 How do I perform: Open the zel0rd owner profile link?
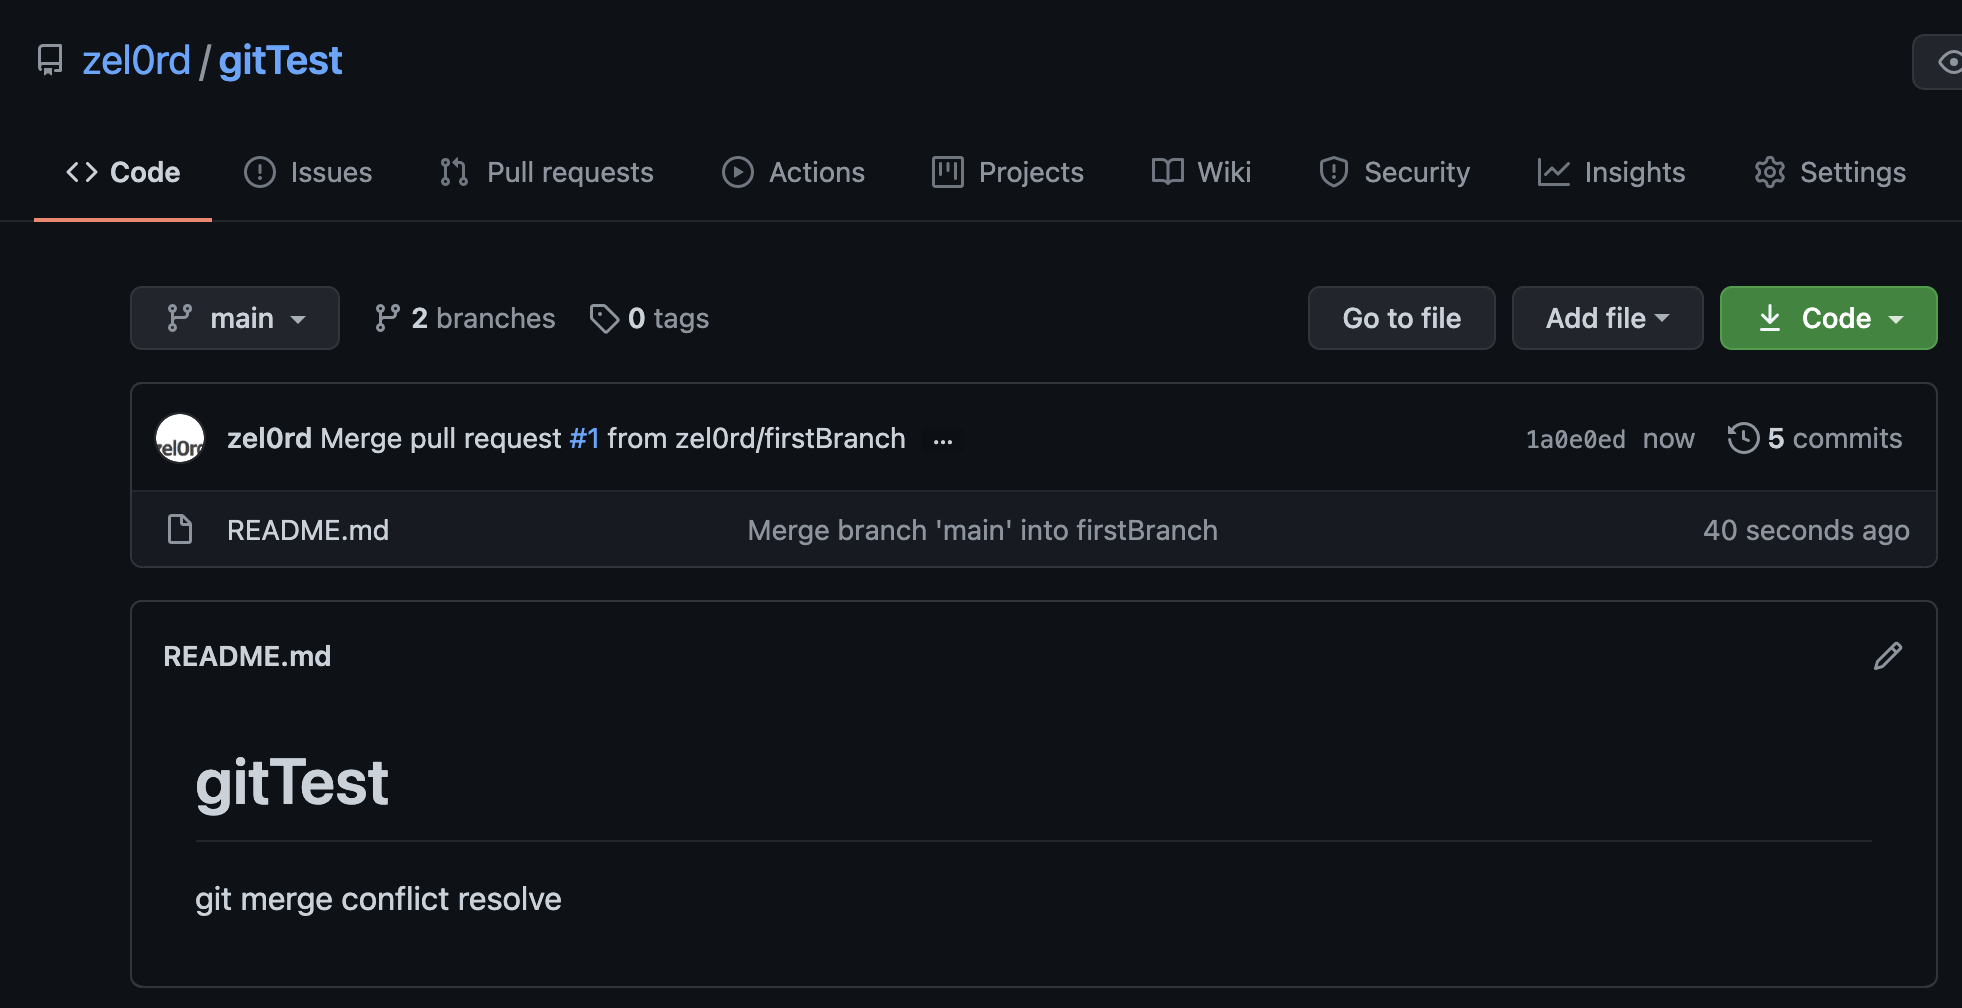pyautogui.click(x=136, y=60)
